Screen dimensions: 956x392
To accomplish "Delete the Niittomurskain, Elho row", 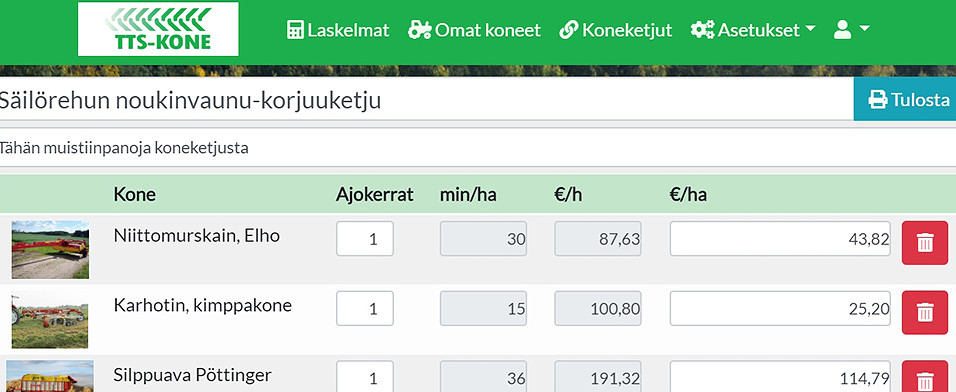I will (x=924, y=243).
